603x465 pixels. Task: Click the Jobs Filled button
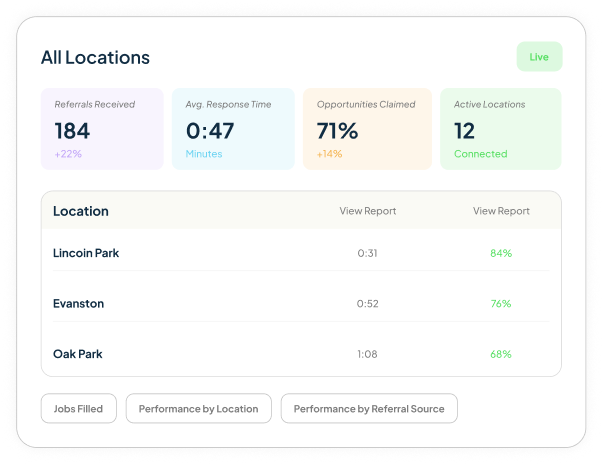pos(78,408)
